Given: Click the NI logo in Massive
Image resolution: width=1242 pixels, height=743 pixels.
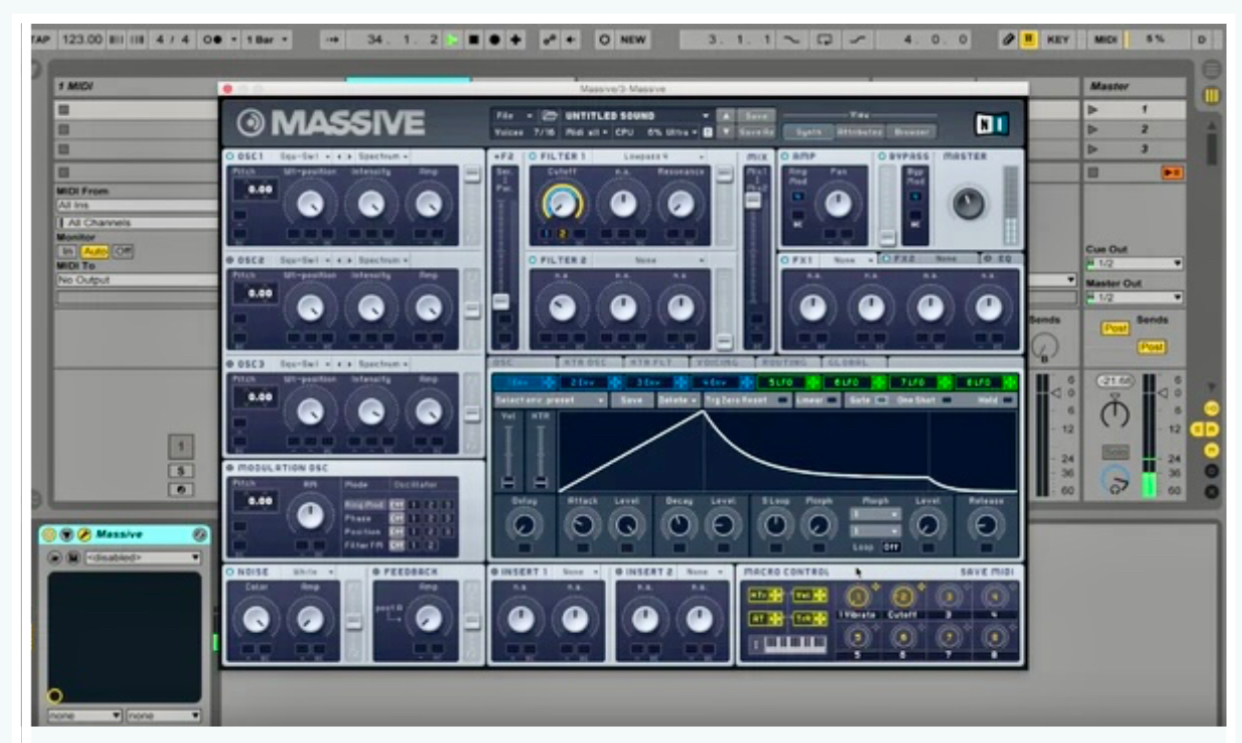Looking at the screenshot, I should 991,124.
